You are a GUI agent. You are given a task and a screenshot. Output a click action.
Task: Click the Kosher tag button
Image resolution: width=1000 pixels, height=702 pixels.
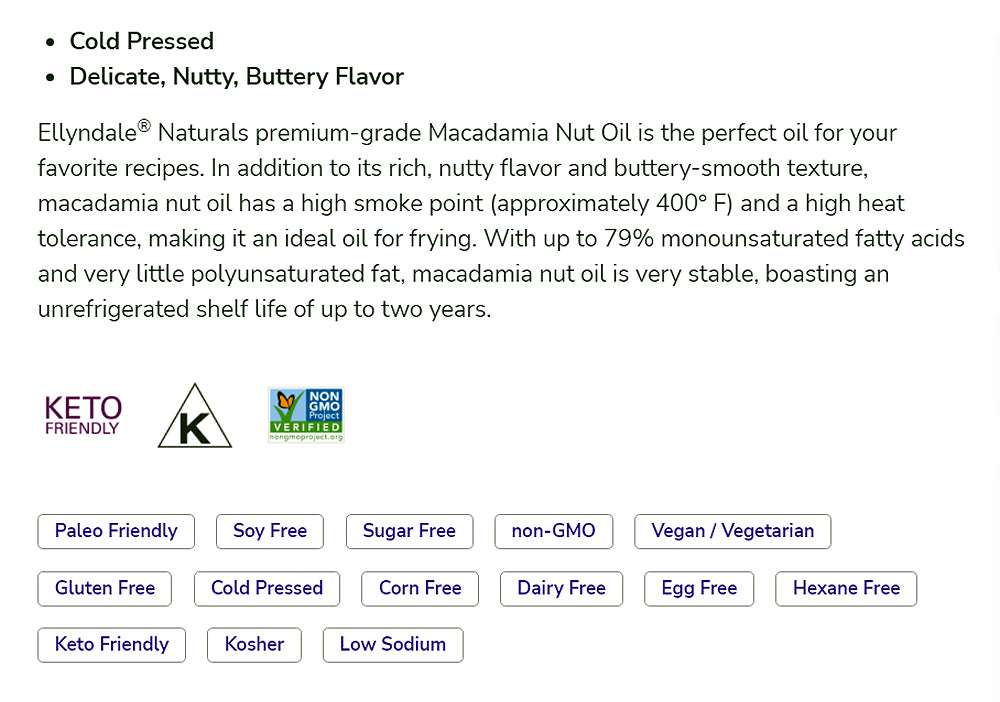pyautogui.click(x=254, y=644)
